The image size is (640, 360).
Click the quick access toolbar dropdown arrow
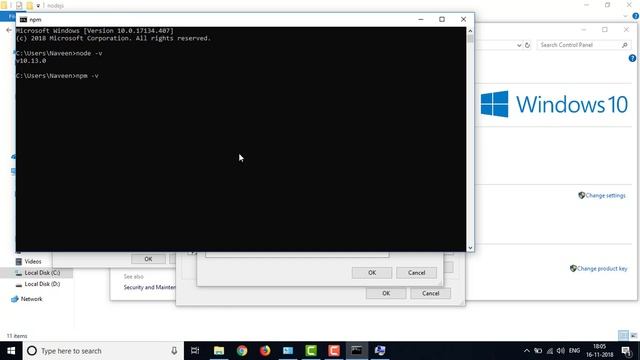(x=38, y=6)
